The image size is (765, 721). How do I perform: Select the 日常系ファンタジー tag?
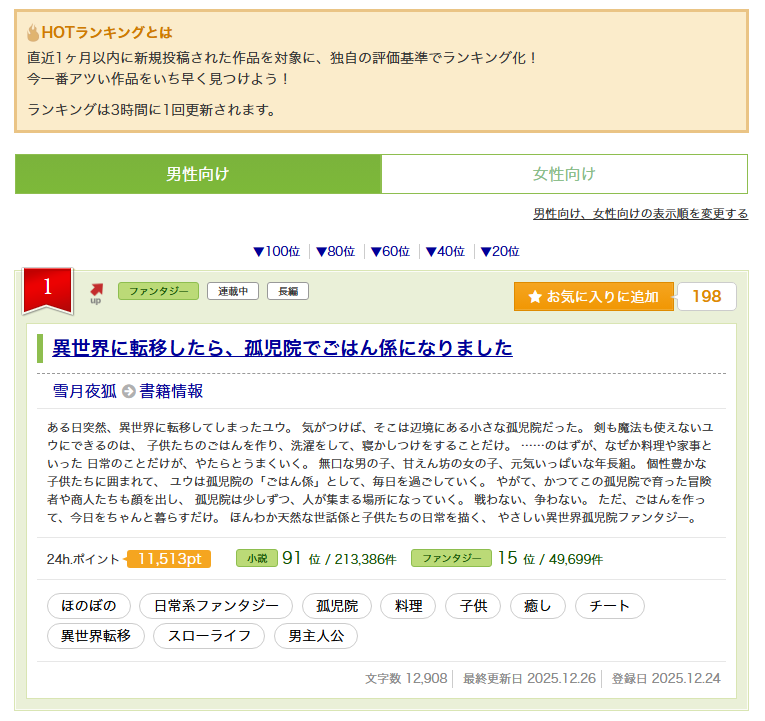pyautogui.click(x=216, y=606)
